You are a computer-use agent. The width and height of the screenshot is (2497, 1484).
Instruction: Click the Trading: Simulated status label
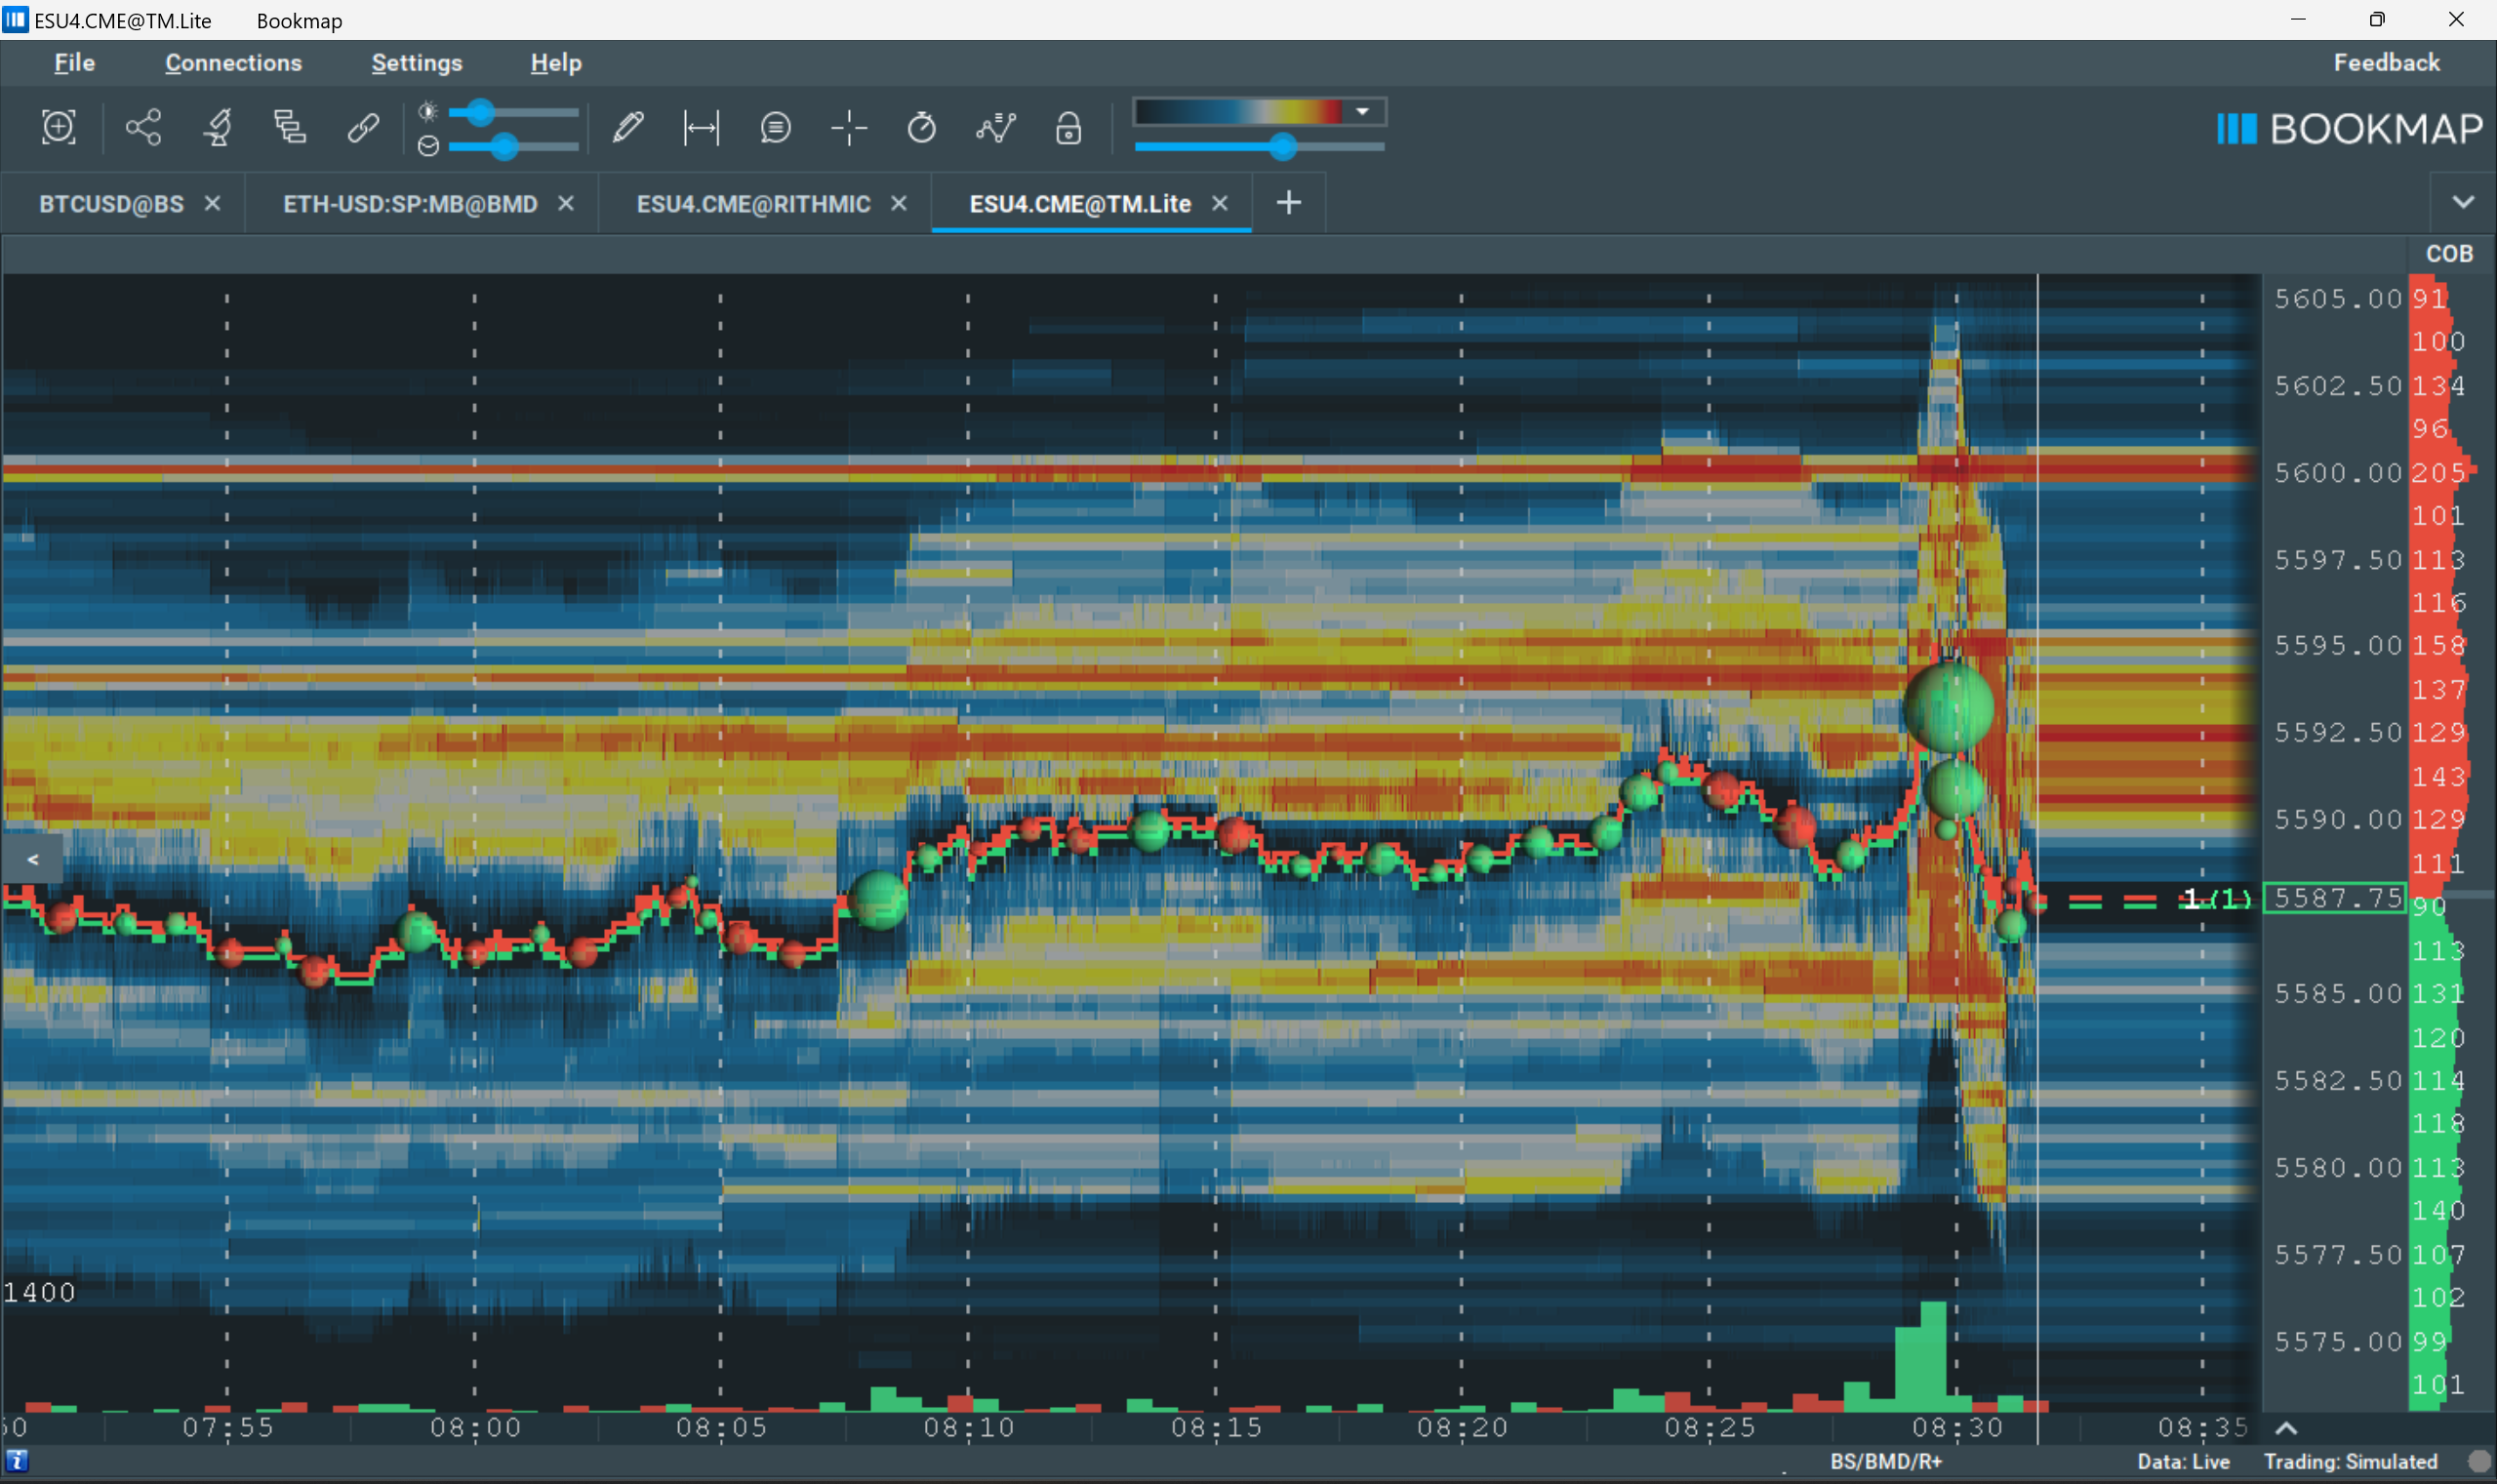point(2350,1462)
